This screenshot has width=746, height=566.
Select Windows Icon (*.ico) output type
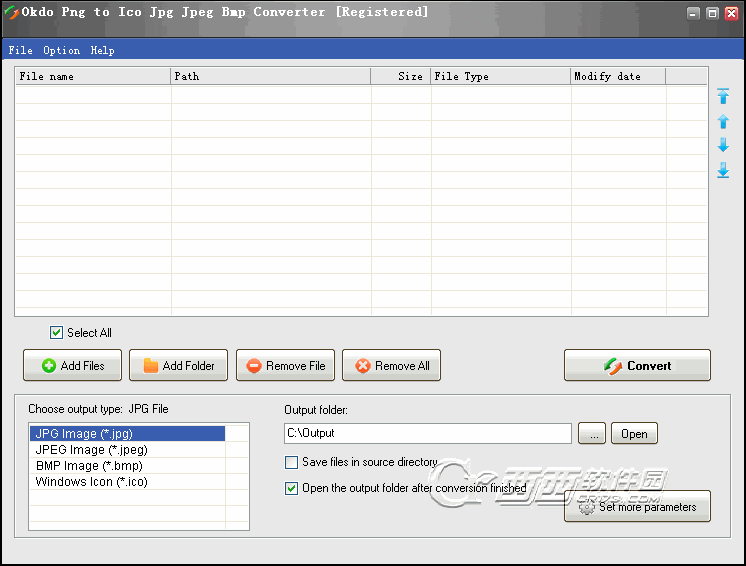[128, 482]
